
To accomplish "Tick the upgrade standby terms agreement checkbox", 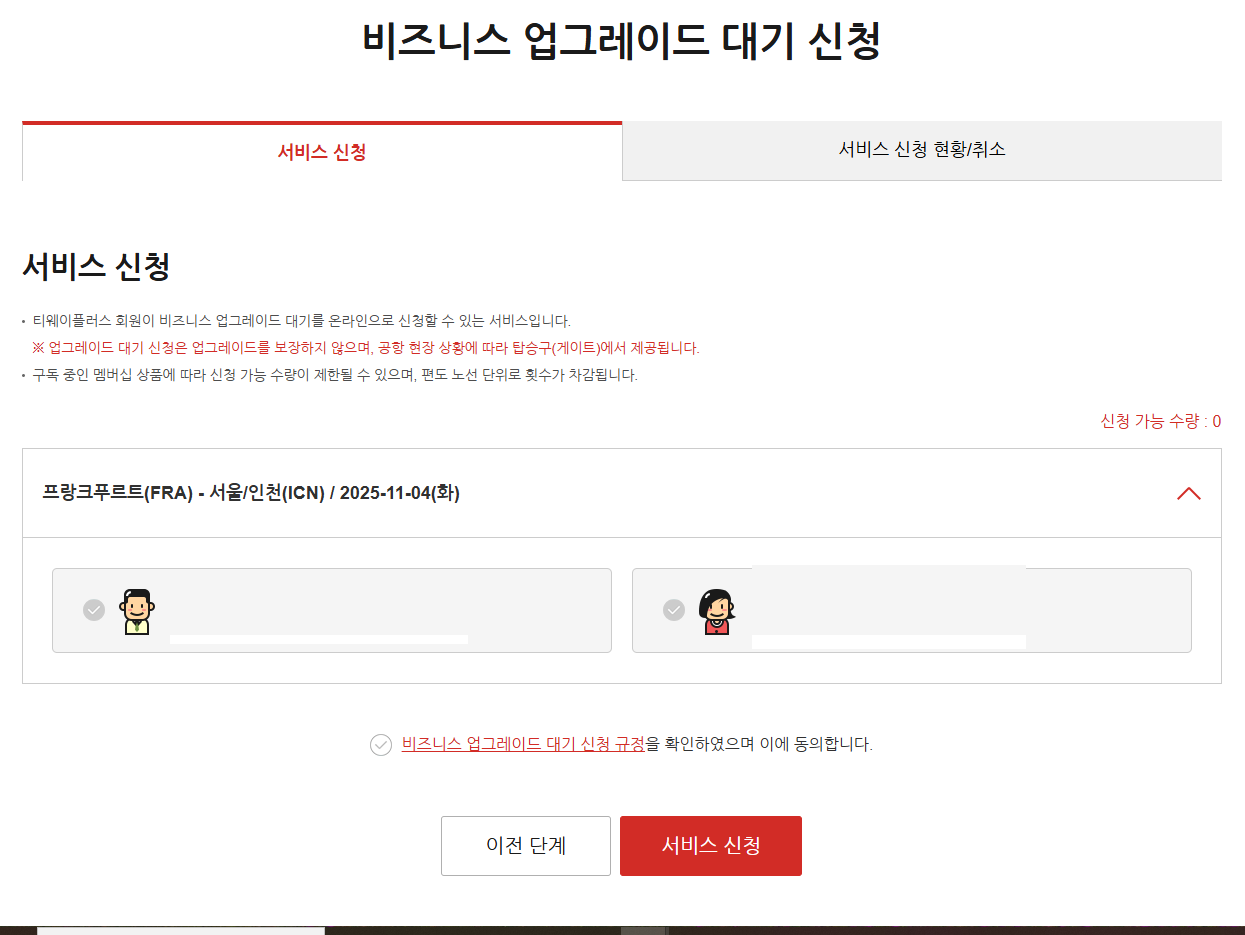I will pos(381,745).
